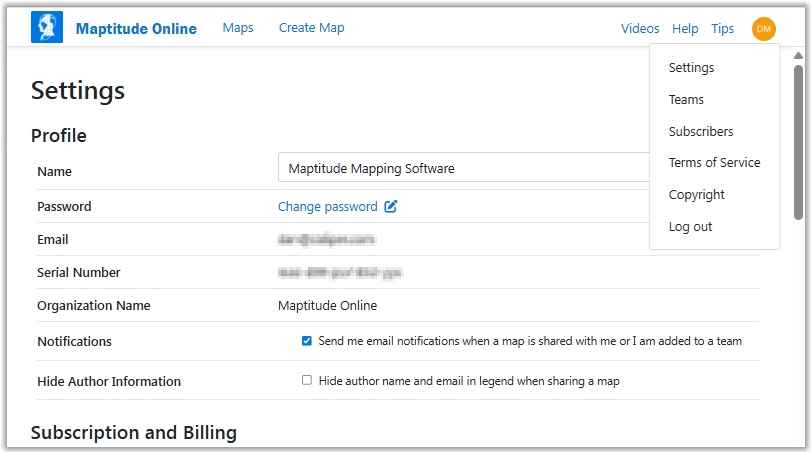Click the Maptitude Online logo icon

coord(47,28)
